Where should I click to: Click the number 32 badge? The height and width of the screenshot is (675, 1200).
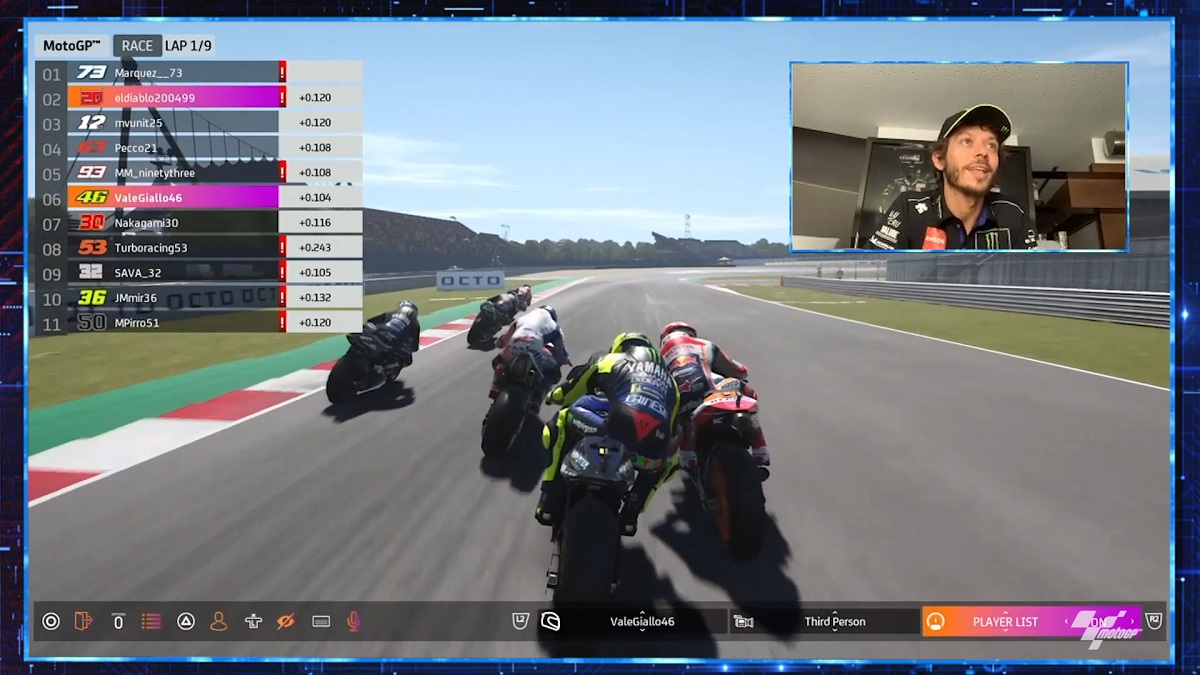[x=91, y=272]
